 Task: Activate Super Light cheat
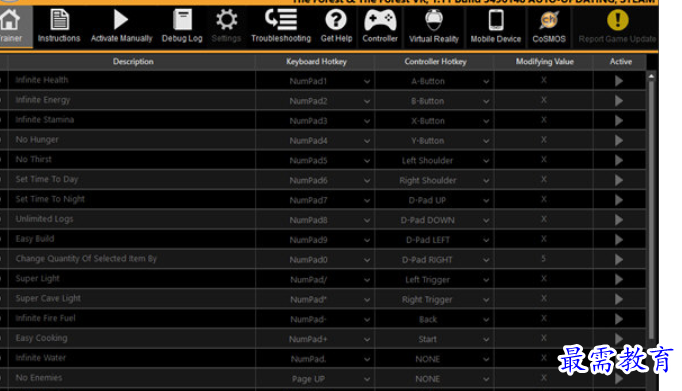point(619,280)
